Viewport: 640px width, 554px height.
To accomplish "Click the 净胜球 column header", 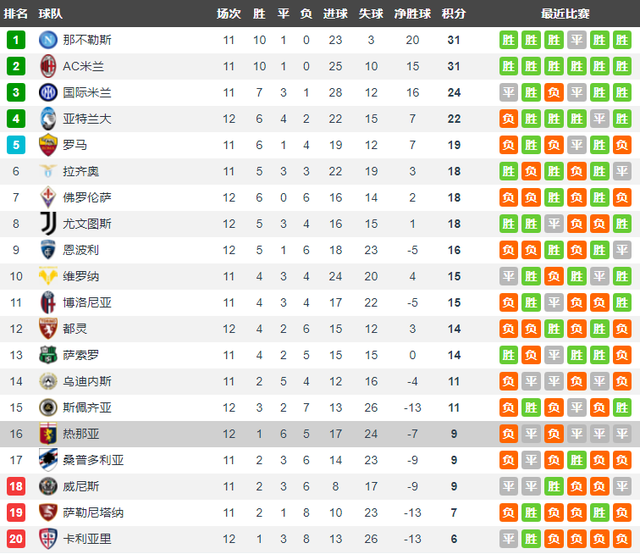I will coord(412,14).
